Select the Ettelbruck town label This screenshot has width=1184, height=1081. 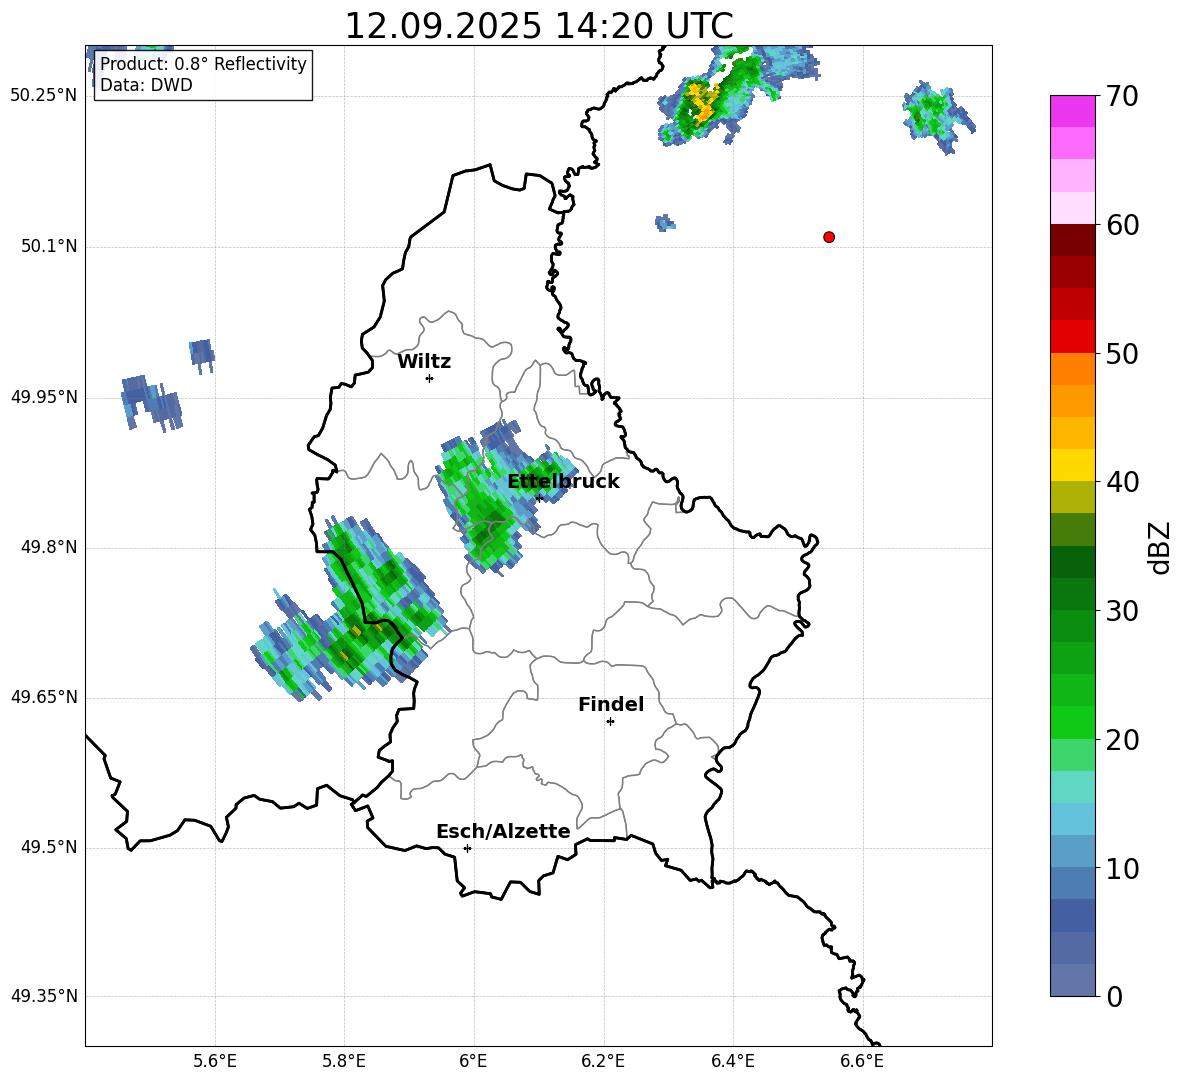(x=563, y=482)
